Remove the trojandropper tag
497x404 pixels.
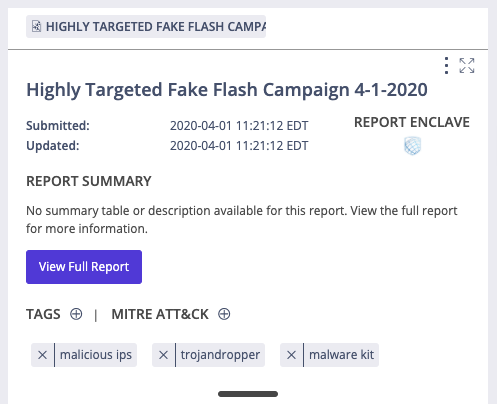(163, 355)
